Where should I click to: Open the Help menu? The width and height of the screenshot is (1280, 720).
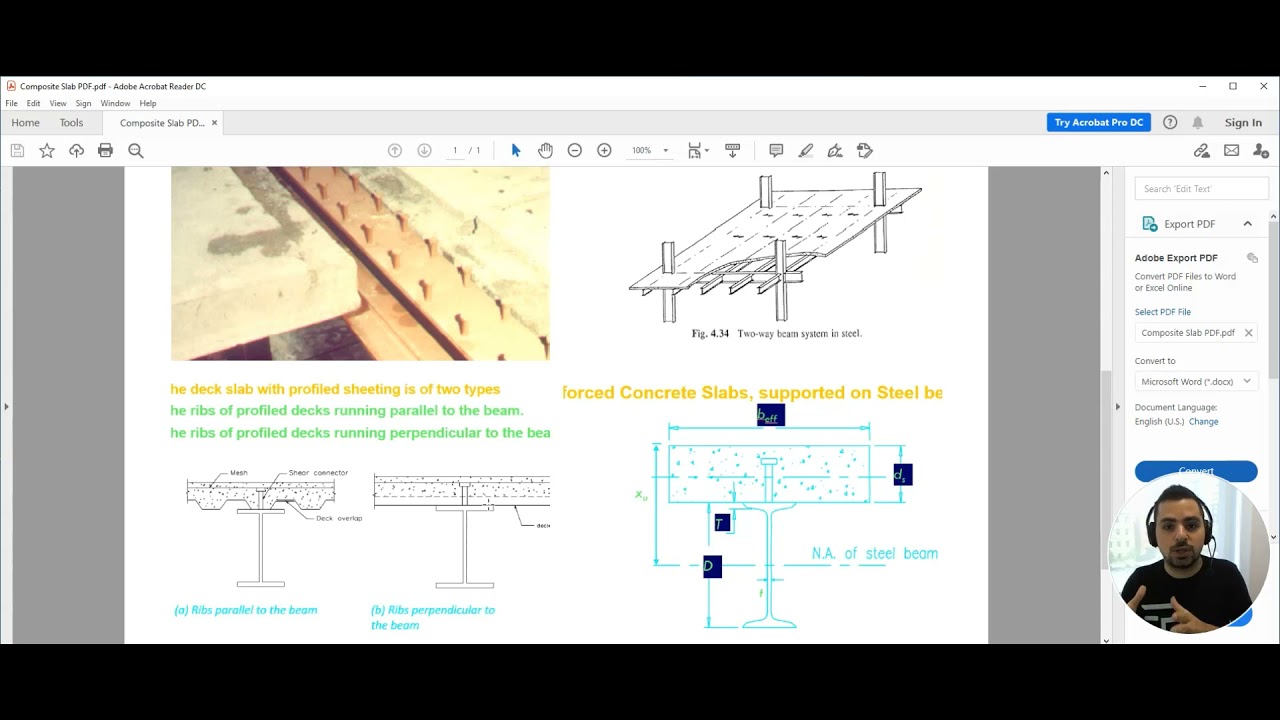click(148, 103)
